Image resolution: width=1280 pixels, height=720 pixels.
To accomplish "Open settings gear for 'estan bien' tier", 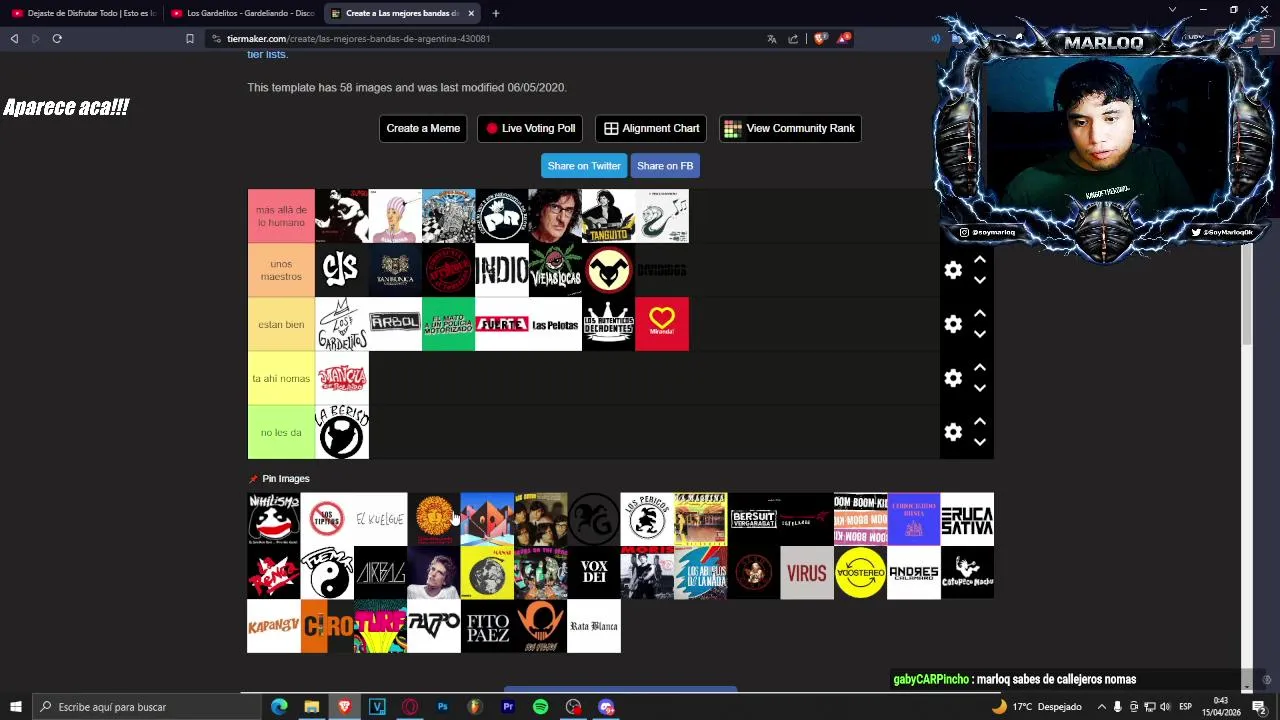I will coord(953,324).
